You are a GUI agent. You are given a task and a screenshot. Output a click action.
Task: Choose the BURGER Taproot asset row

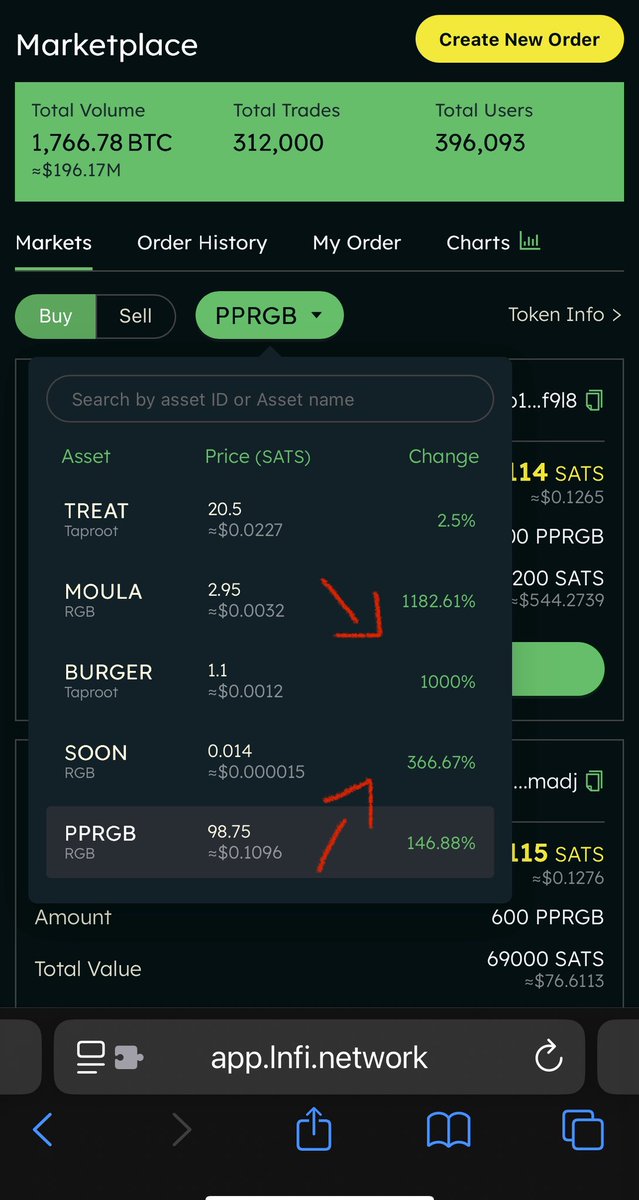[270, 682]
